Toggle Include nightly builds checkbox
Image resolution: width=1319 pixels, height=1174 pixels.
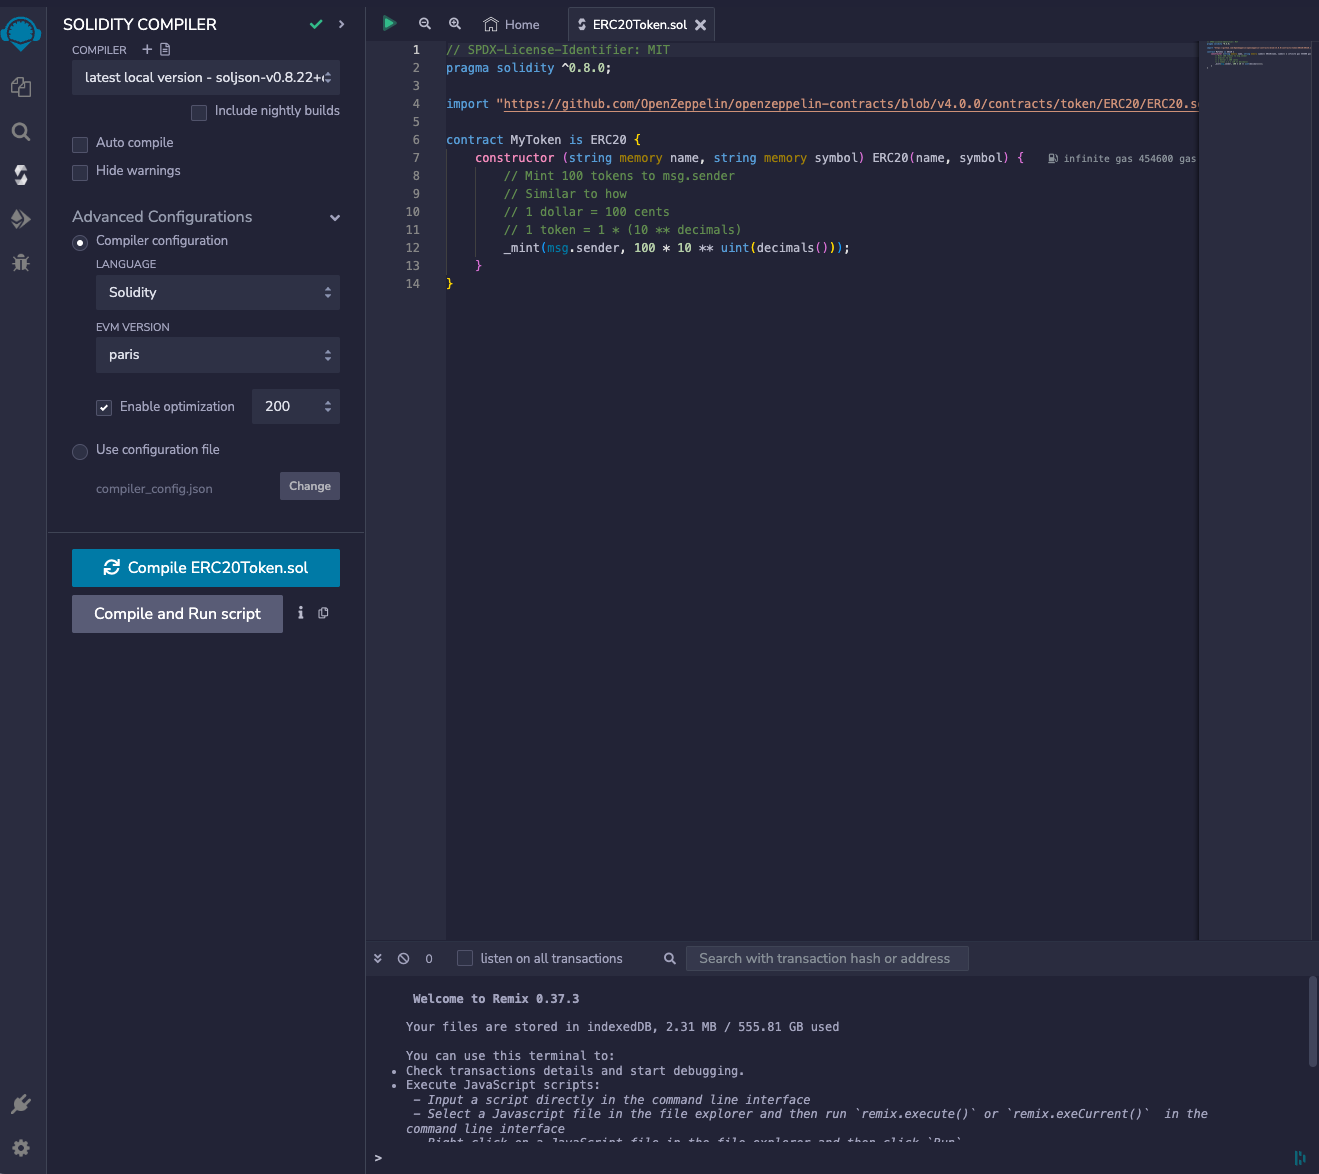coord(199,112)
